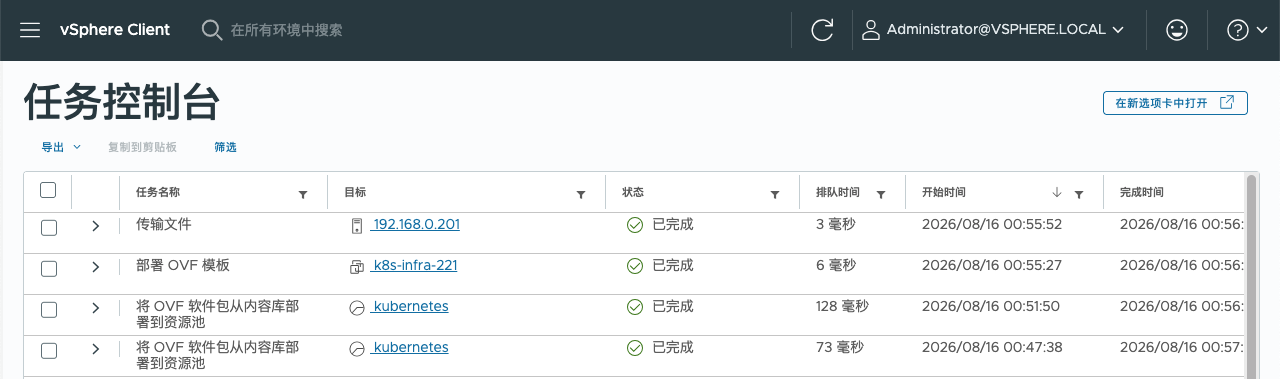The height and width of the screenshot is (379, 1280).
Task: Open the help question mark menu
Action: [1248, 30]
